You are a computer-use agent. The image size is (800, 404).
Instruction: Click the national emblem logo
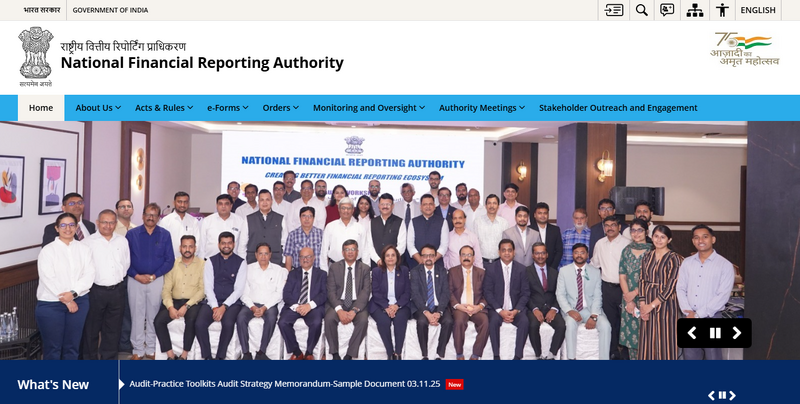(36, 57)
